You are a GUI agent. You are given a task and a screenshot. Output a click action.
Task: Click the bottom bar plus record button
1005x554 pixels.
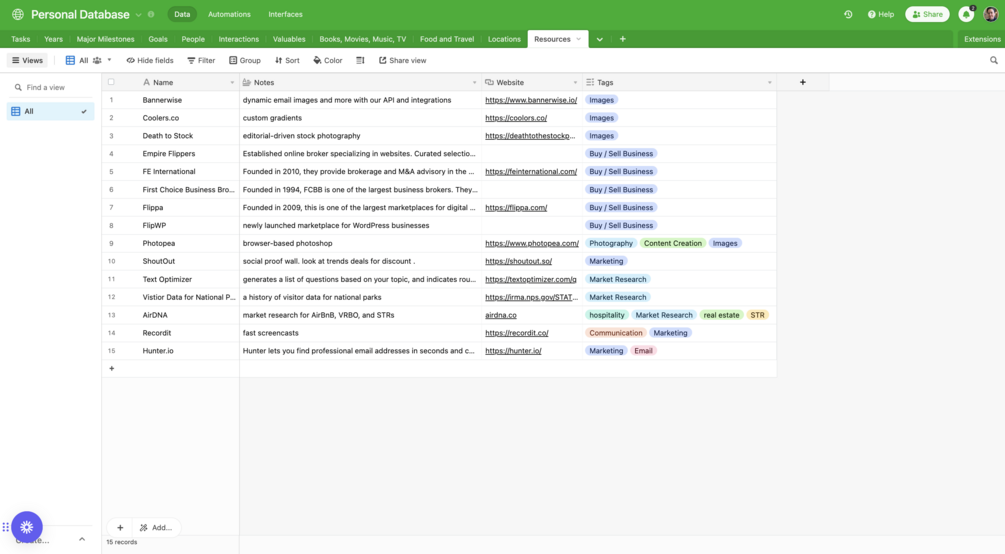[x=120, y=528]
